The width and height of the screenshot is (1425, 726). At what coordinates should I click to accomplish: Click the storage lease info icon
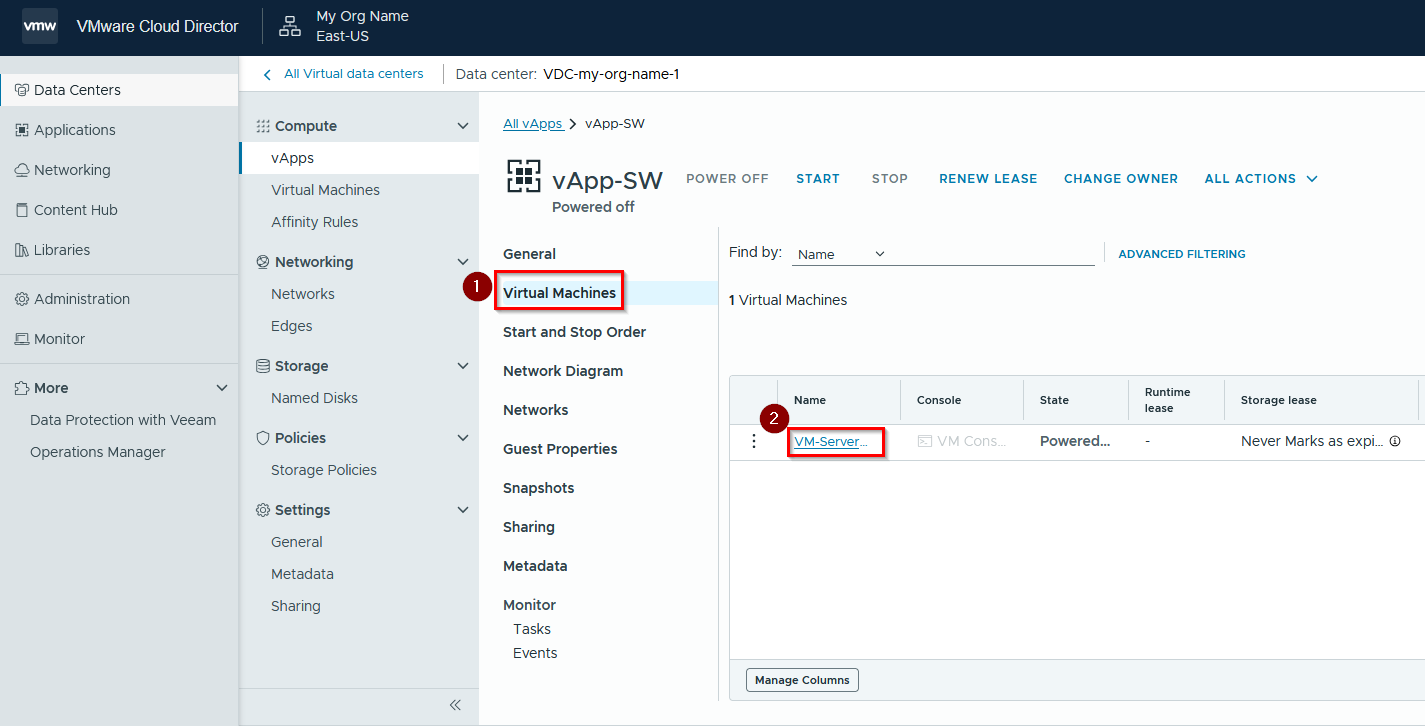tap(1395, 441)
